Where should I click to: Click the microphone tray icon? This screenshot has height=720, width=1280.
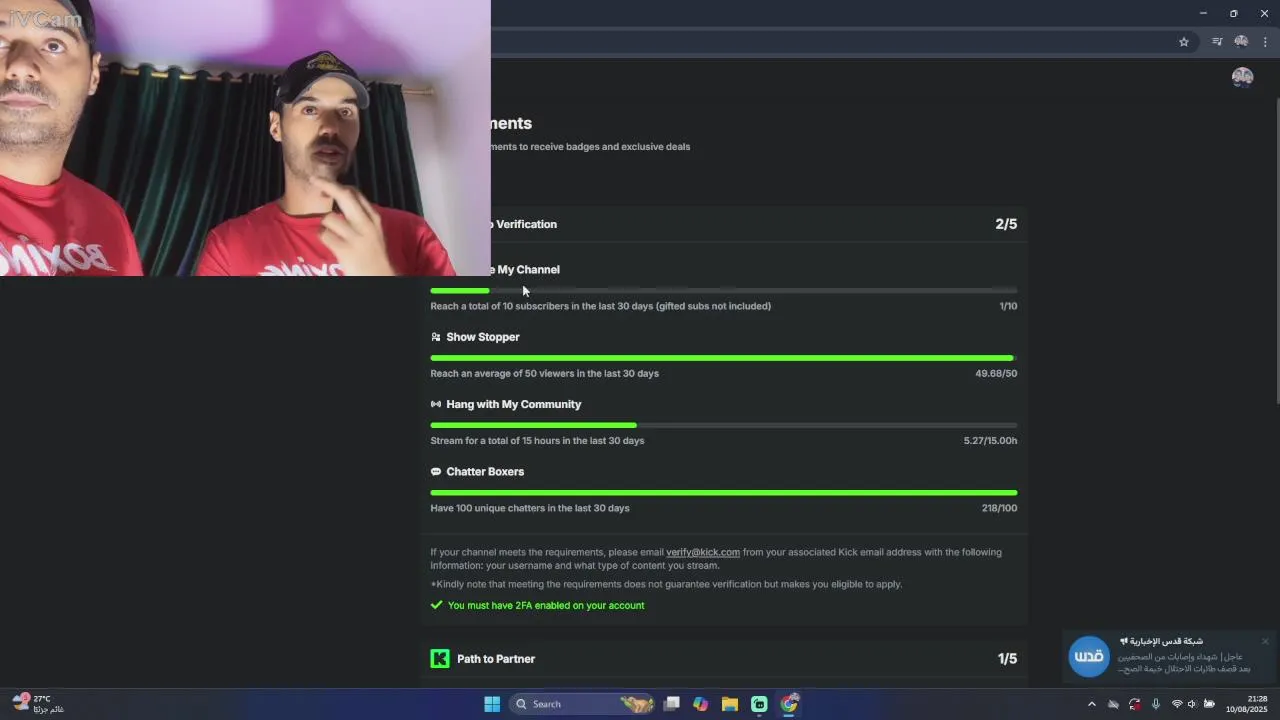coord(1156,704)
